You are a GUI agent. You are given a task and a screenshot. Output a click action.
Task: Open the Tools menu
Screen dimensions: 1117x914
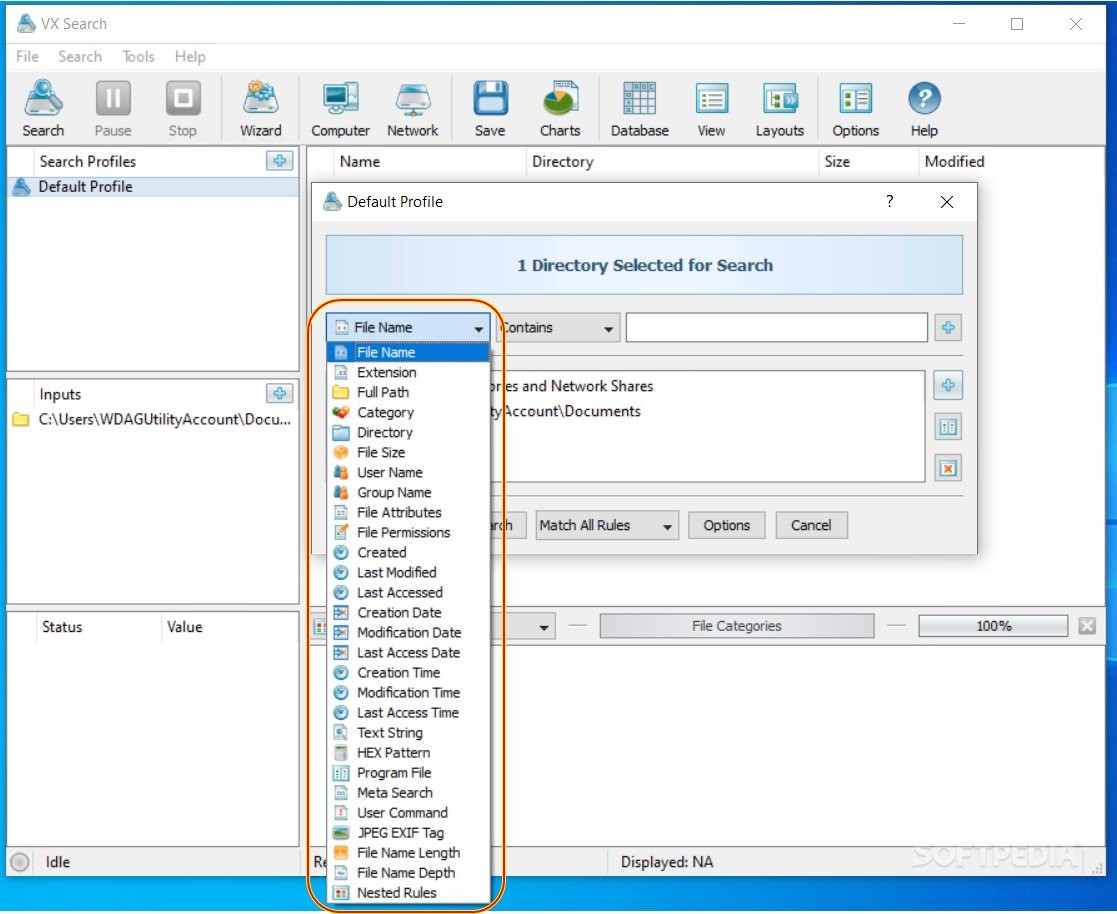(x=138, y=56)
